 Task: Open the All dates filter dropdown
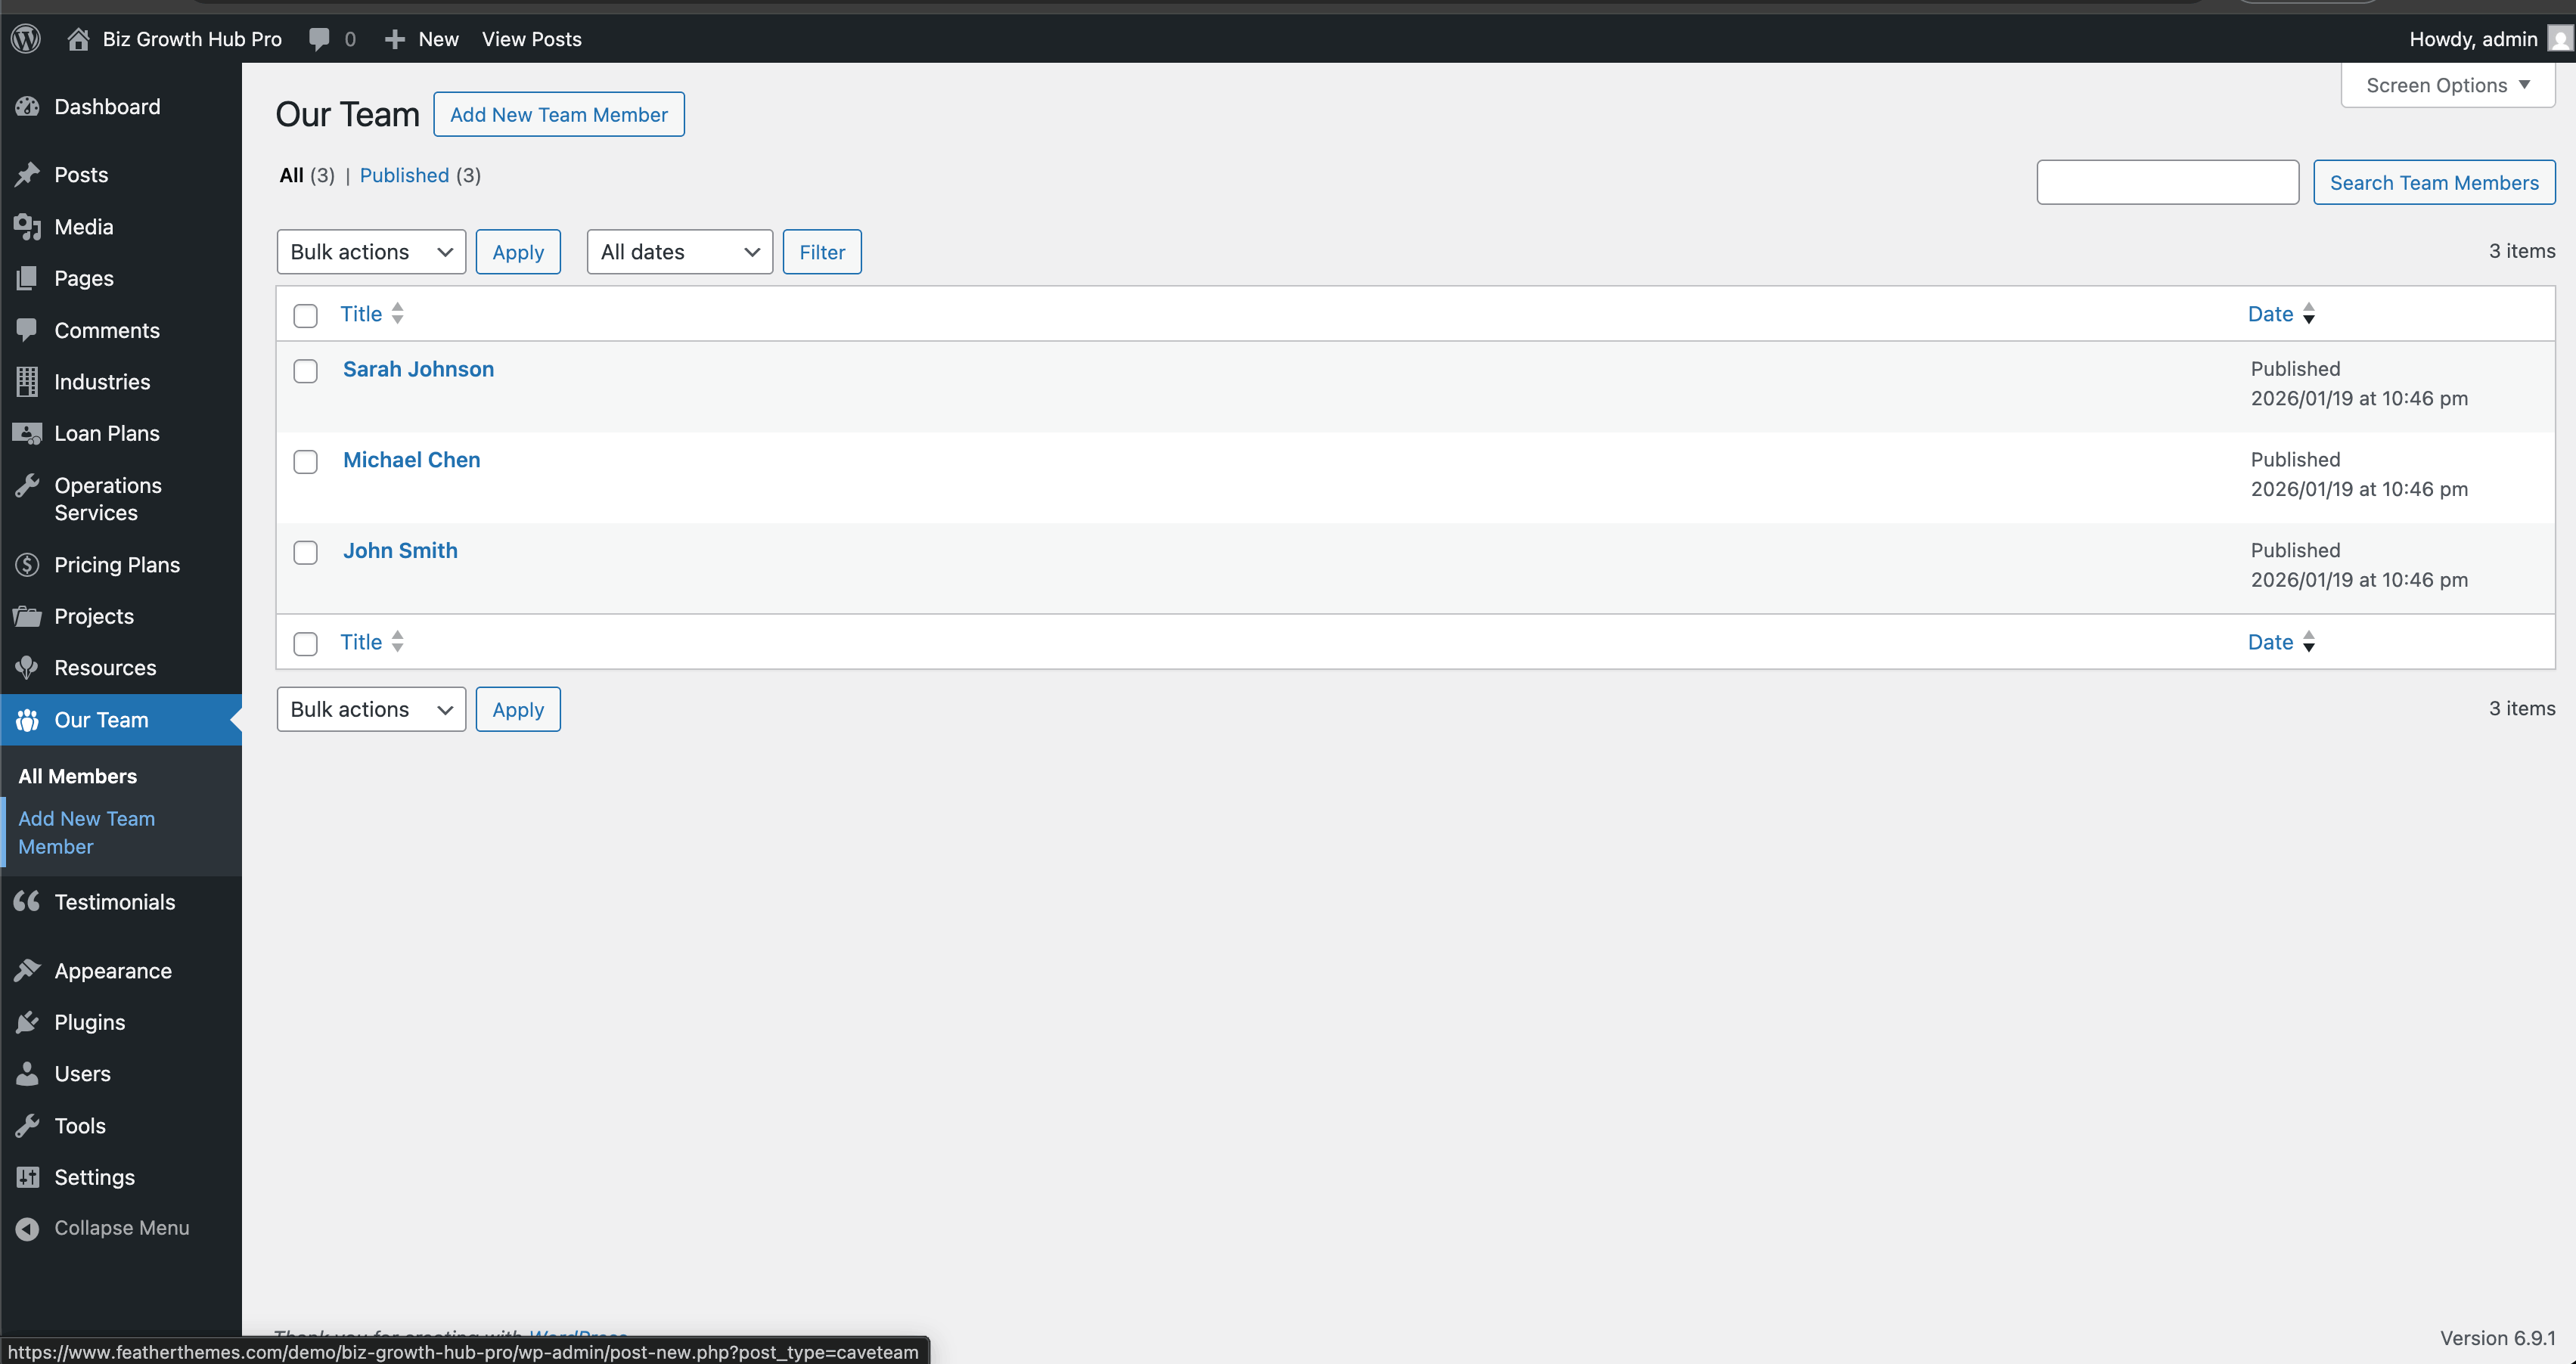pyautogui.click(x=678, y=251)
